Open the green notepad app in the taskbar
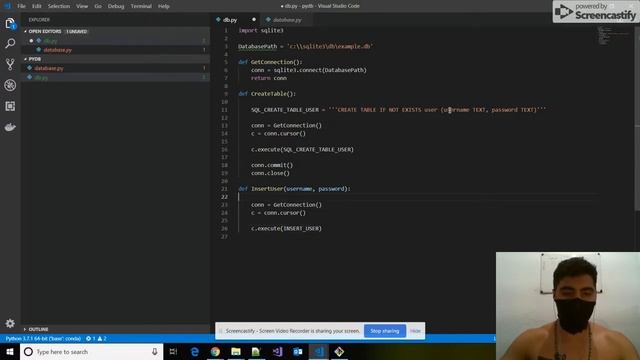 256,351
